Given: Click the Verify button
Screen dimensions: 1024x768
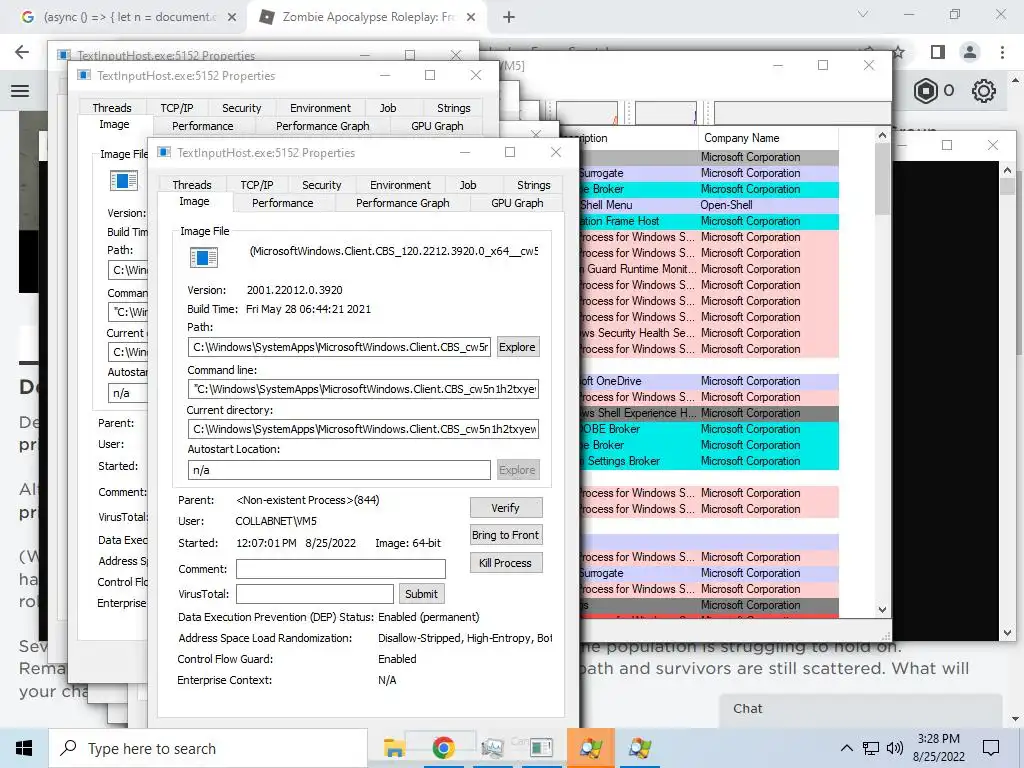Looking at the screenshot, I should pos(505,507).
